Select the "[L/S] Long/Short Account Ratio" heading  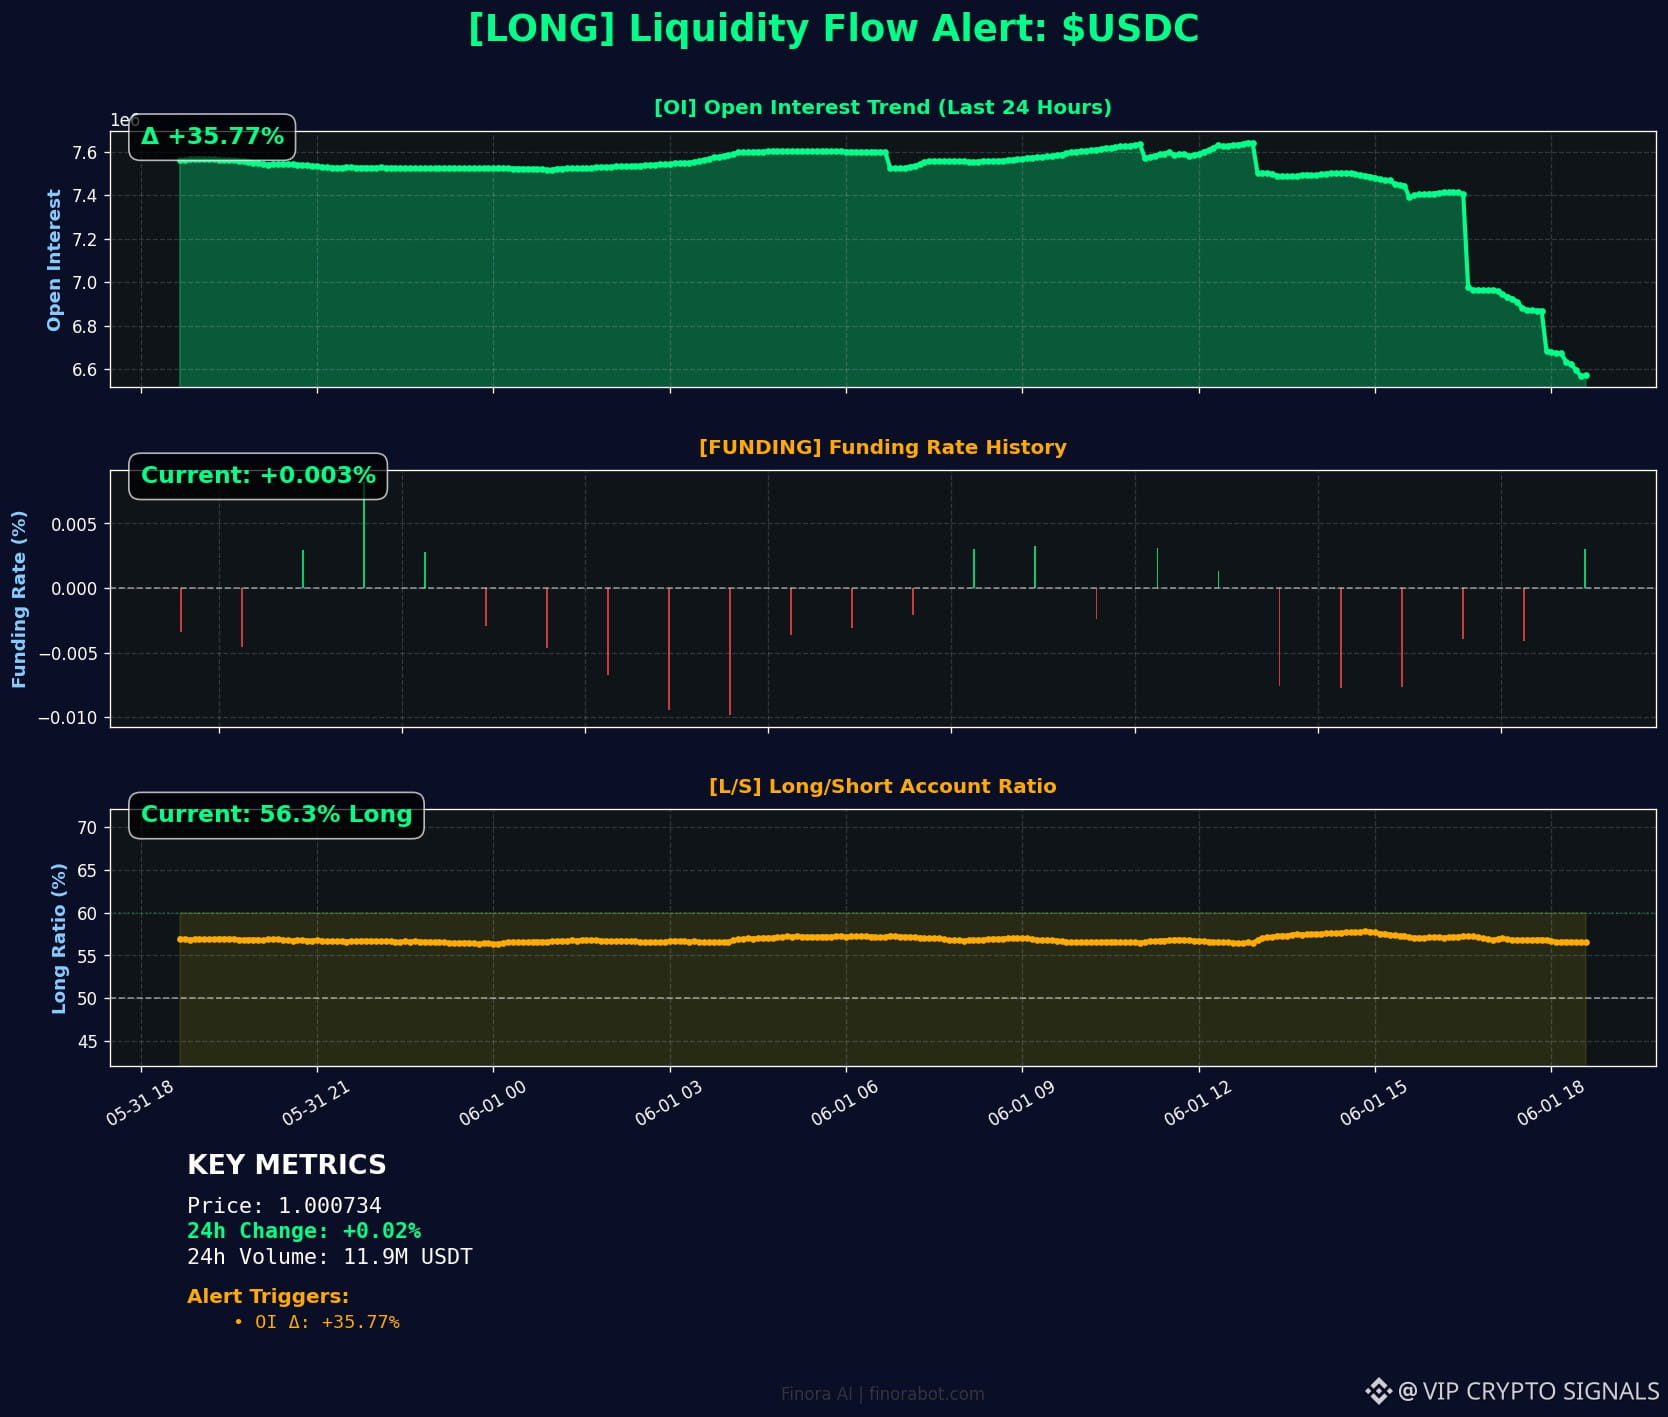click(882, 786)
